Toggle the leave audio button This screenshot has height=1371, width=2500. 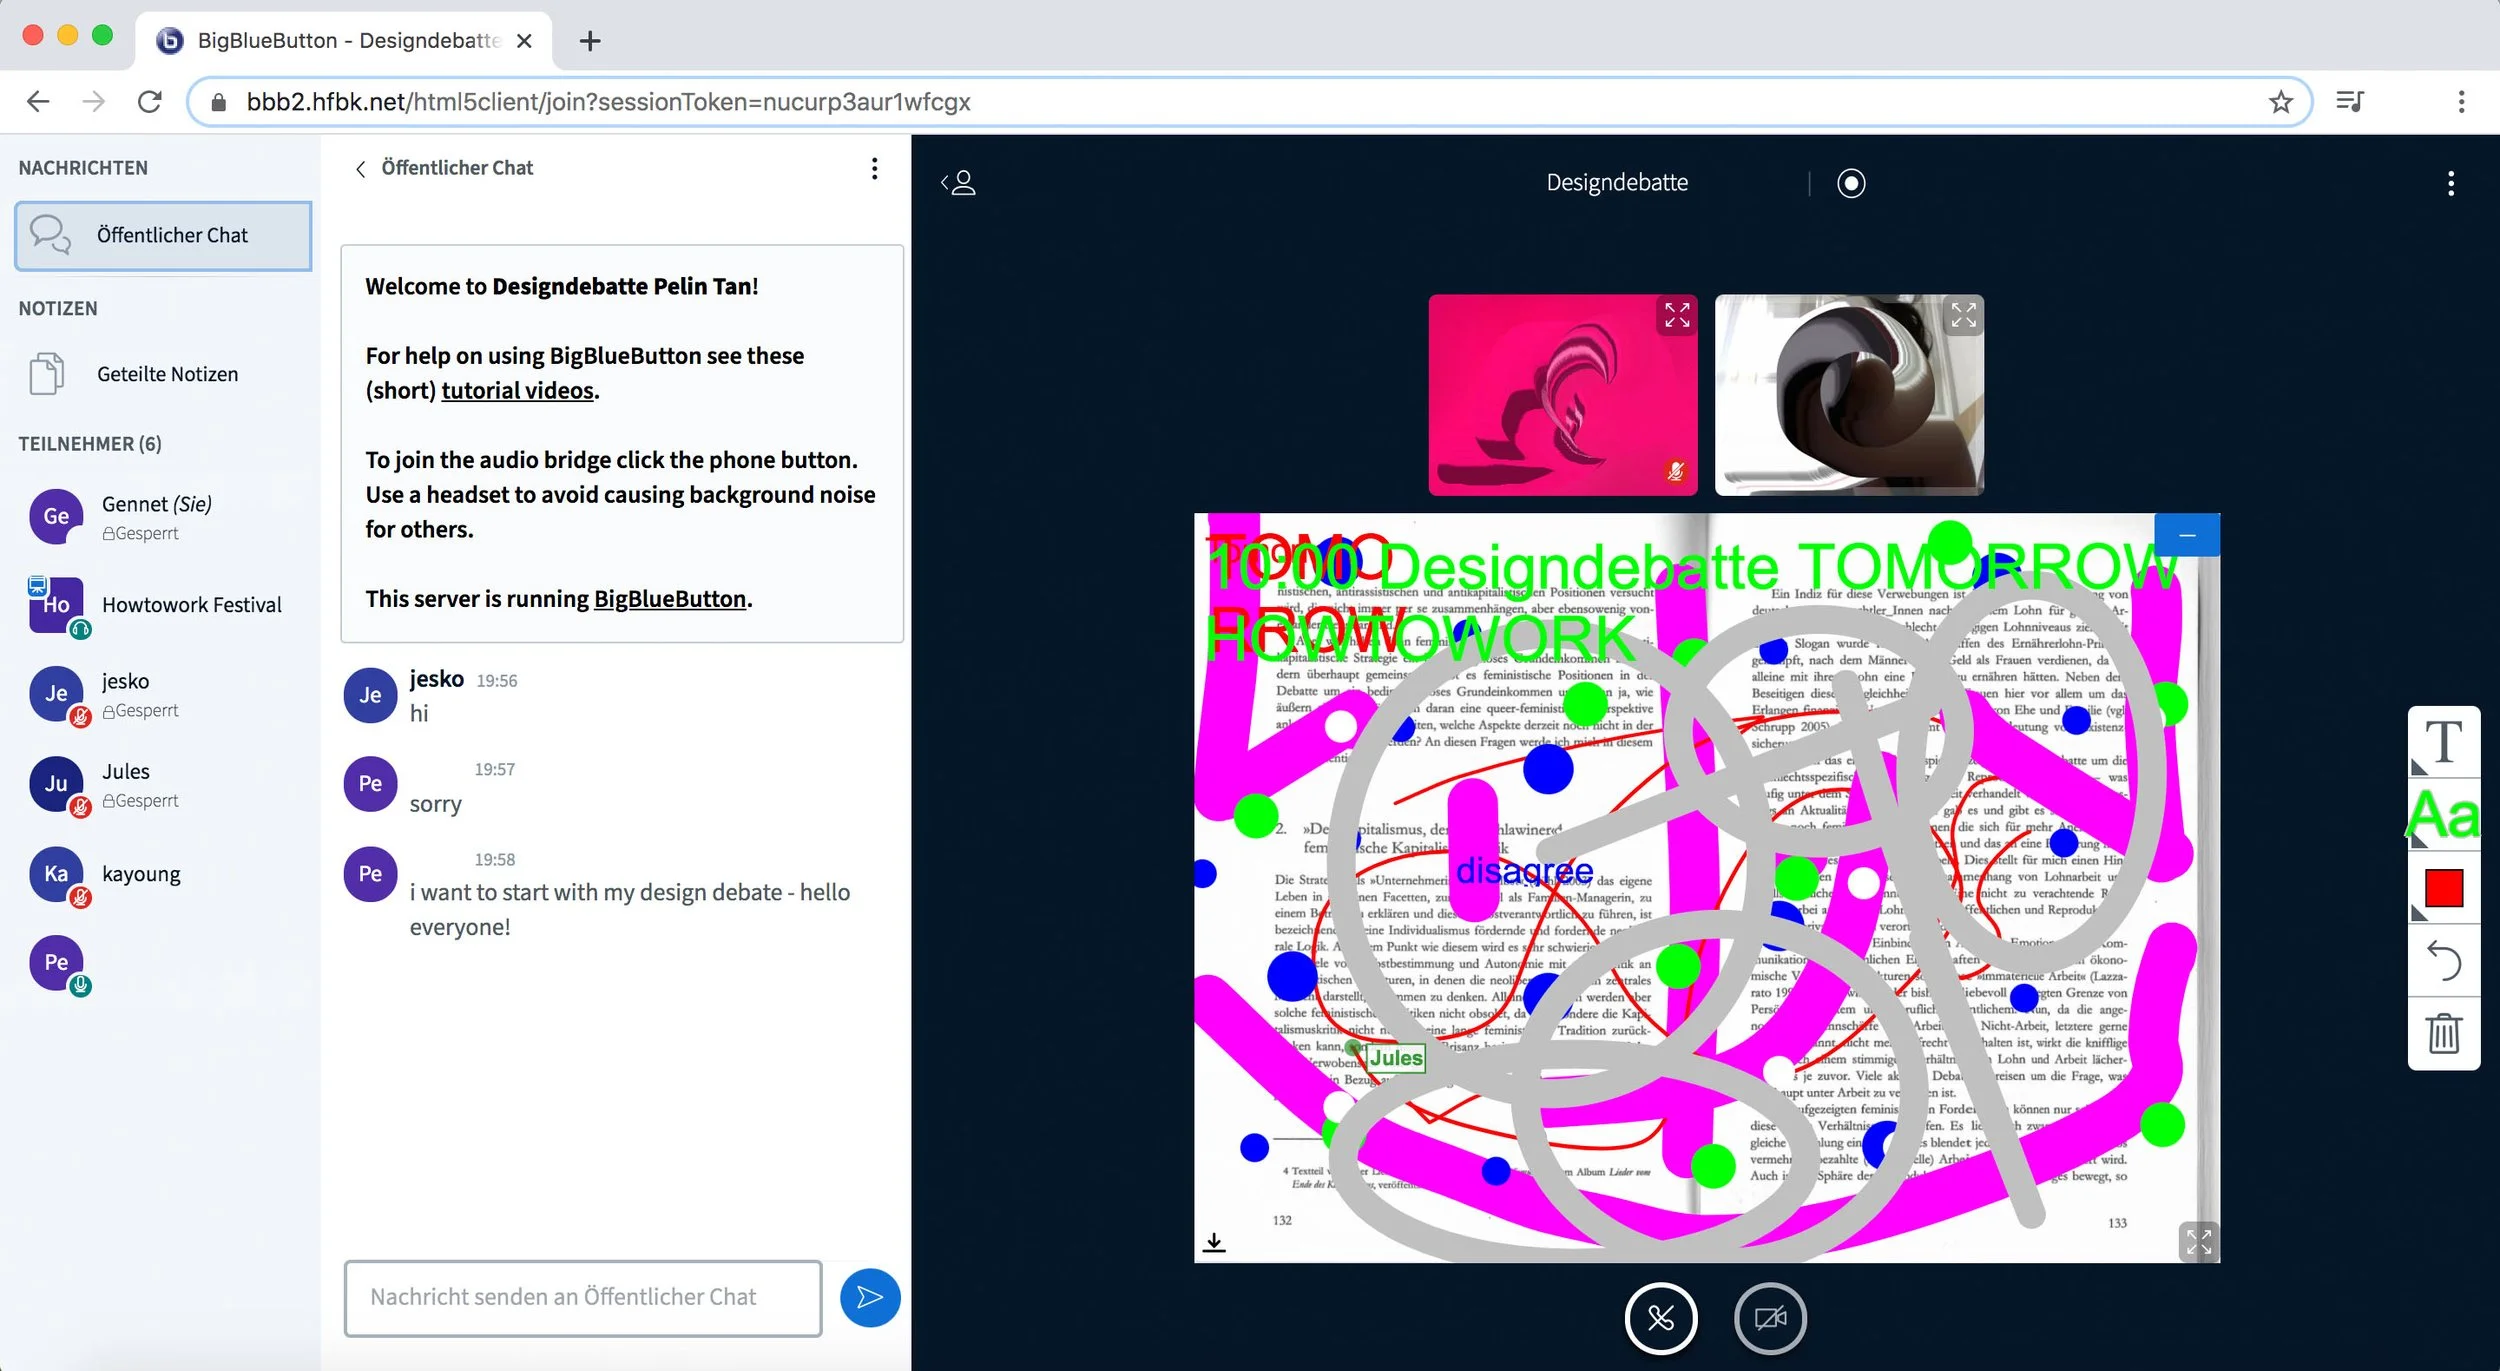point(1660,1318)
